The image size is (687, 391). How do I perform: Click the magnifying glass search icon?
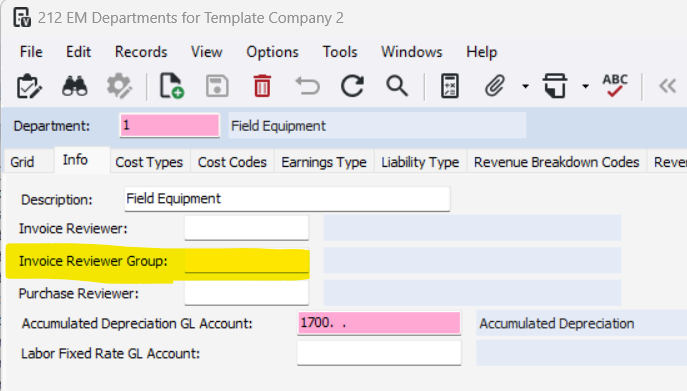pos(397,86)
